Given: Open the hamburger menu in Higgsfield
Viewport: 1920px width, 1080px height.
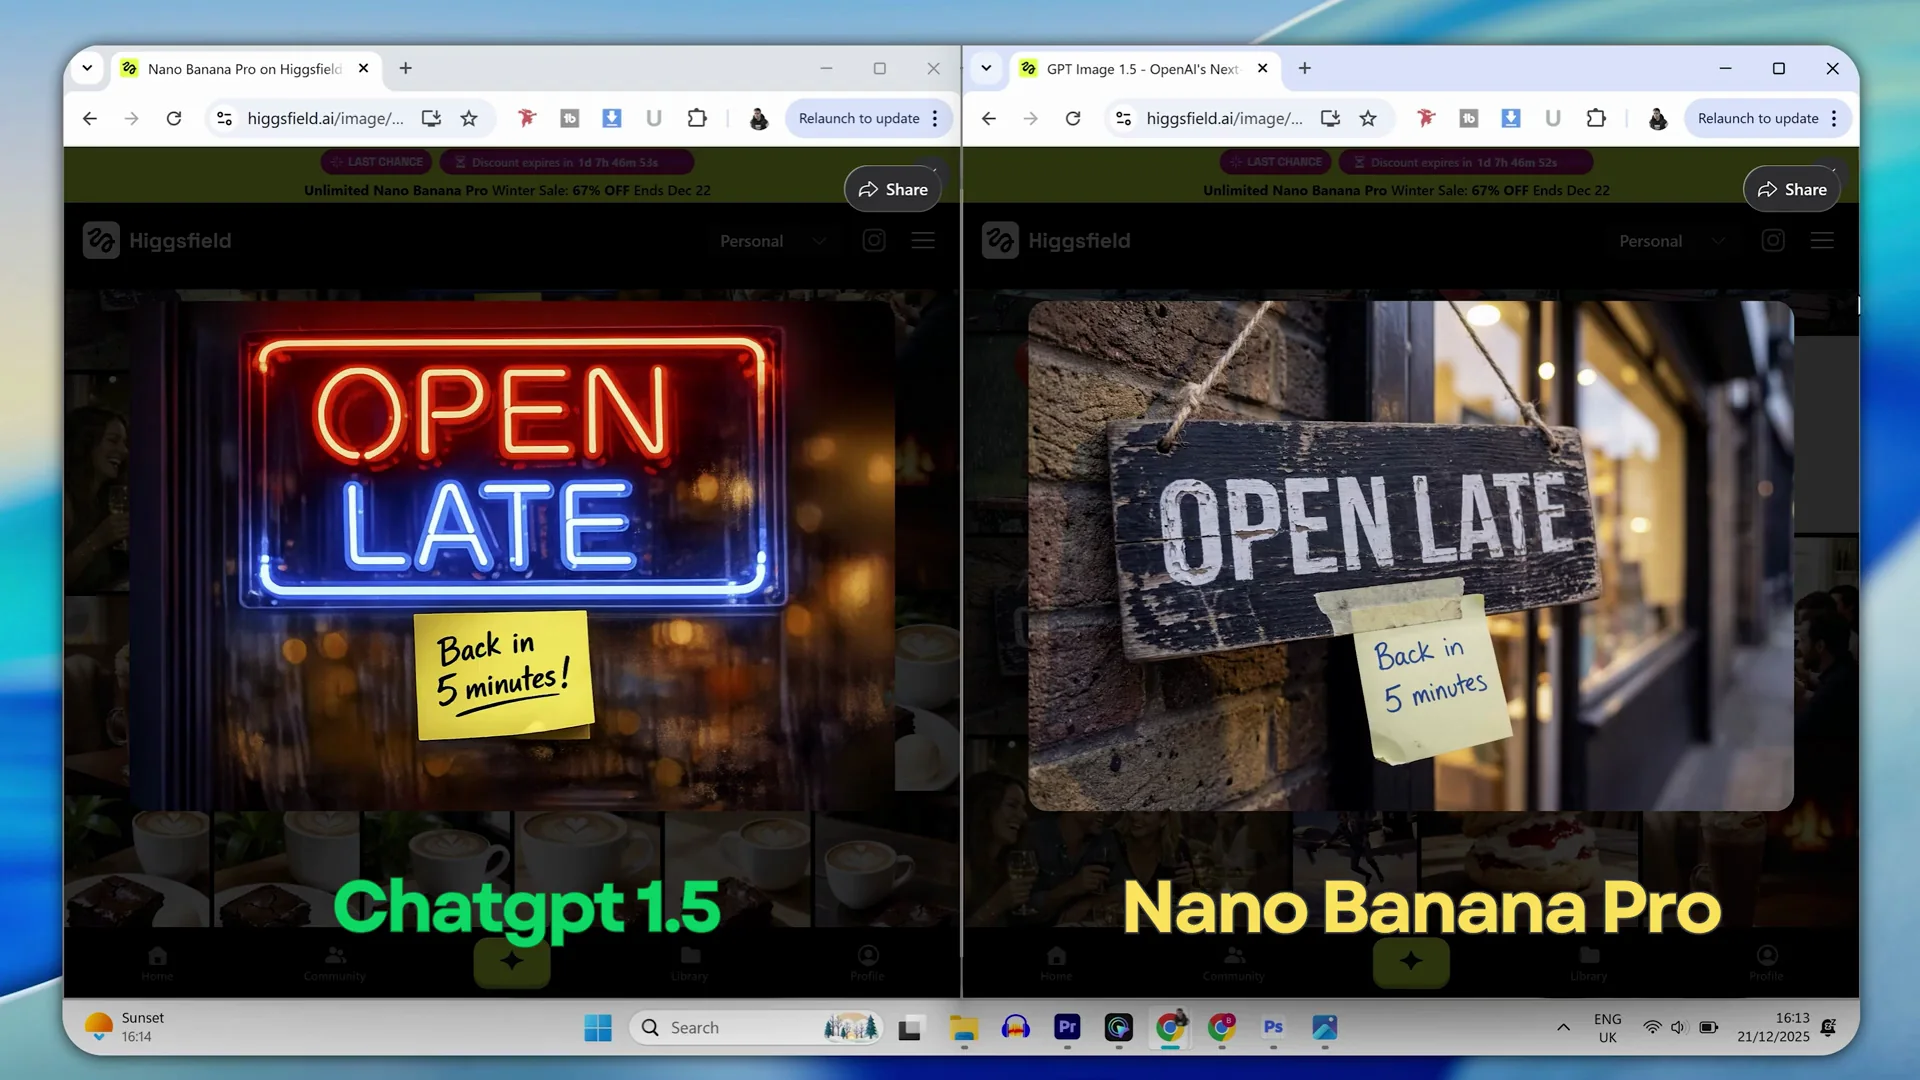Looking at the screenshot, I should (x=922, y=240).
